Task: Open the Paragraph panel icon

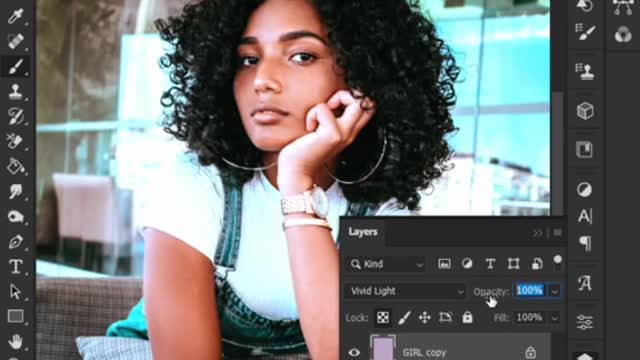Action: point(585,244)
